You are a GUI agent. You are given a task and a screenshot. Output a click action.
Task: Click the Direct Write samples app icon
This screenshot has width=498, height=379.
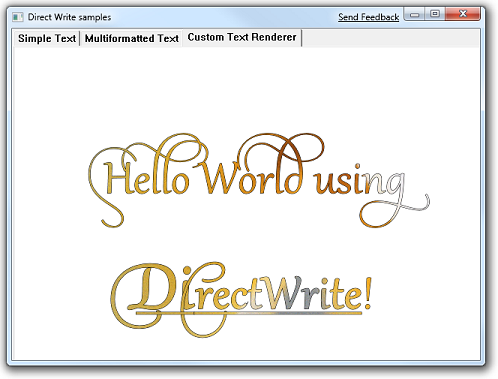[x=17, y=17]
